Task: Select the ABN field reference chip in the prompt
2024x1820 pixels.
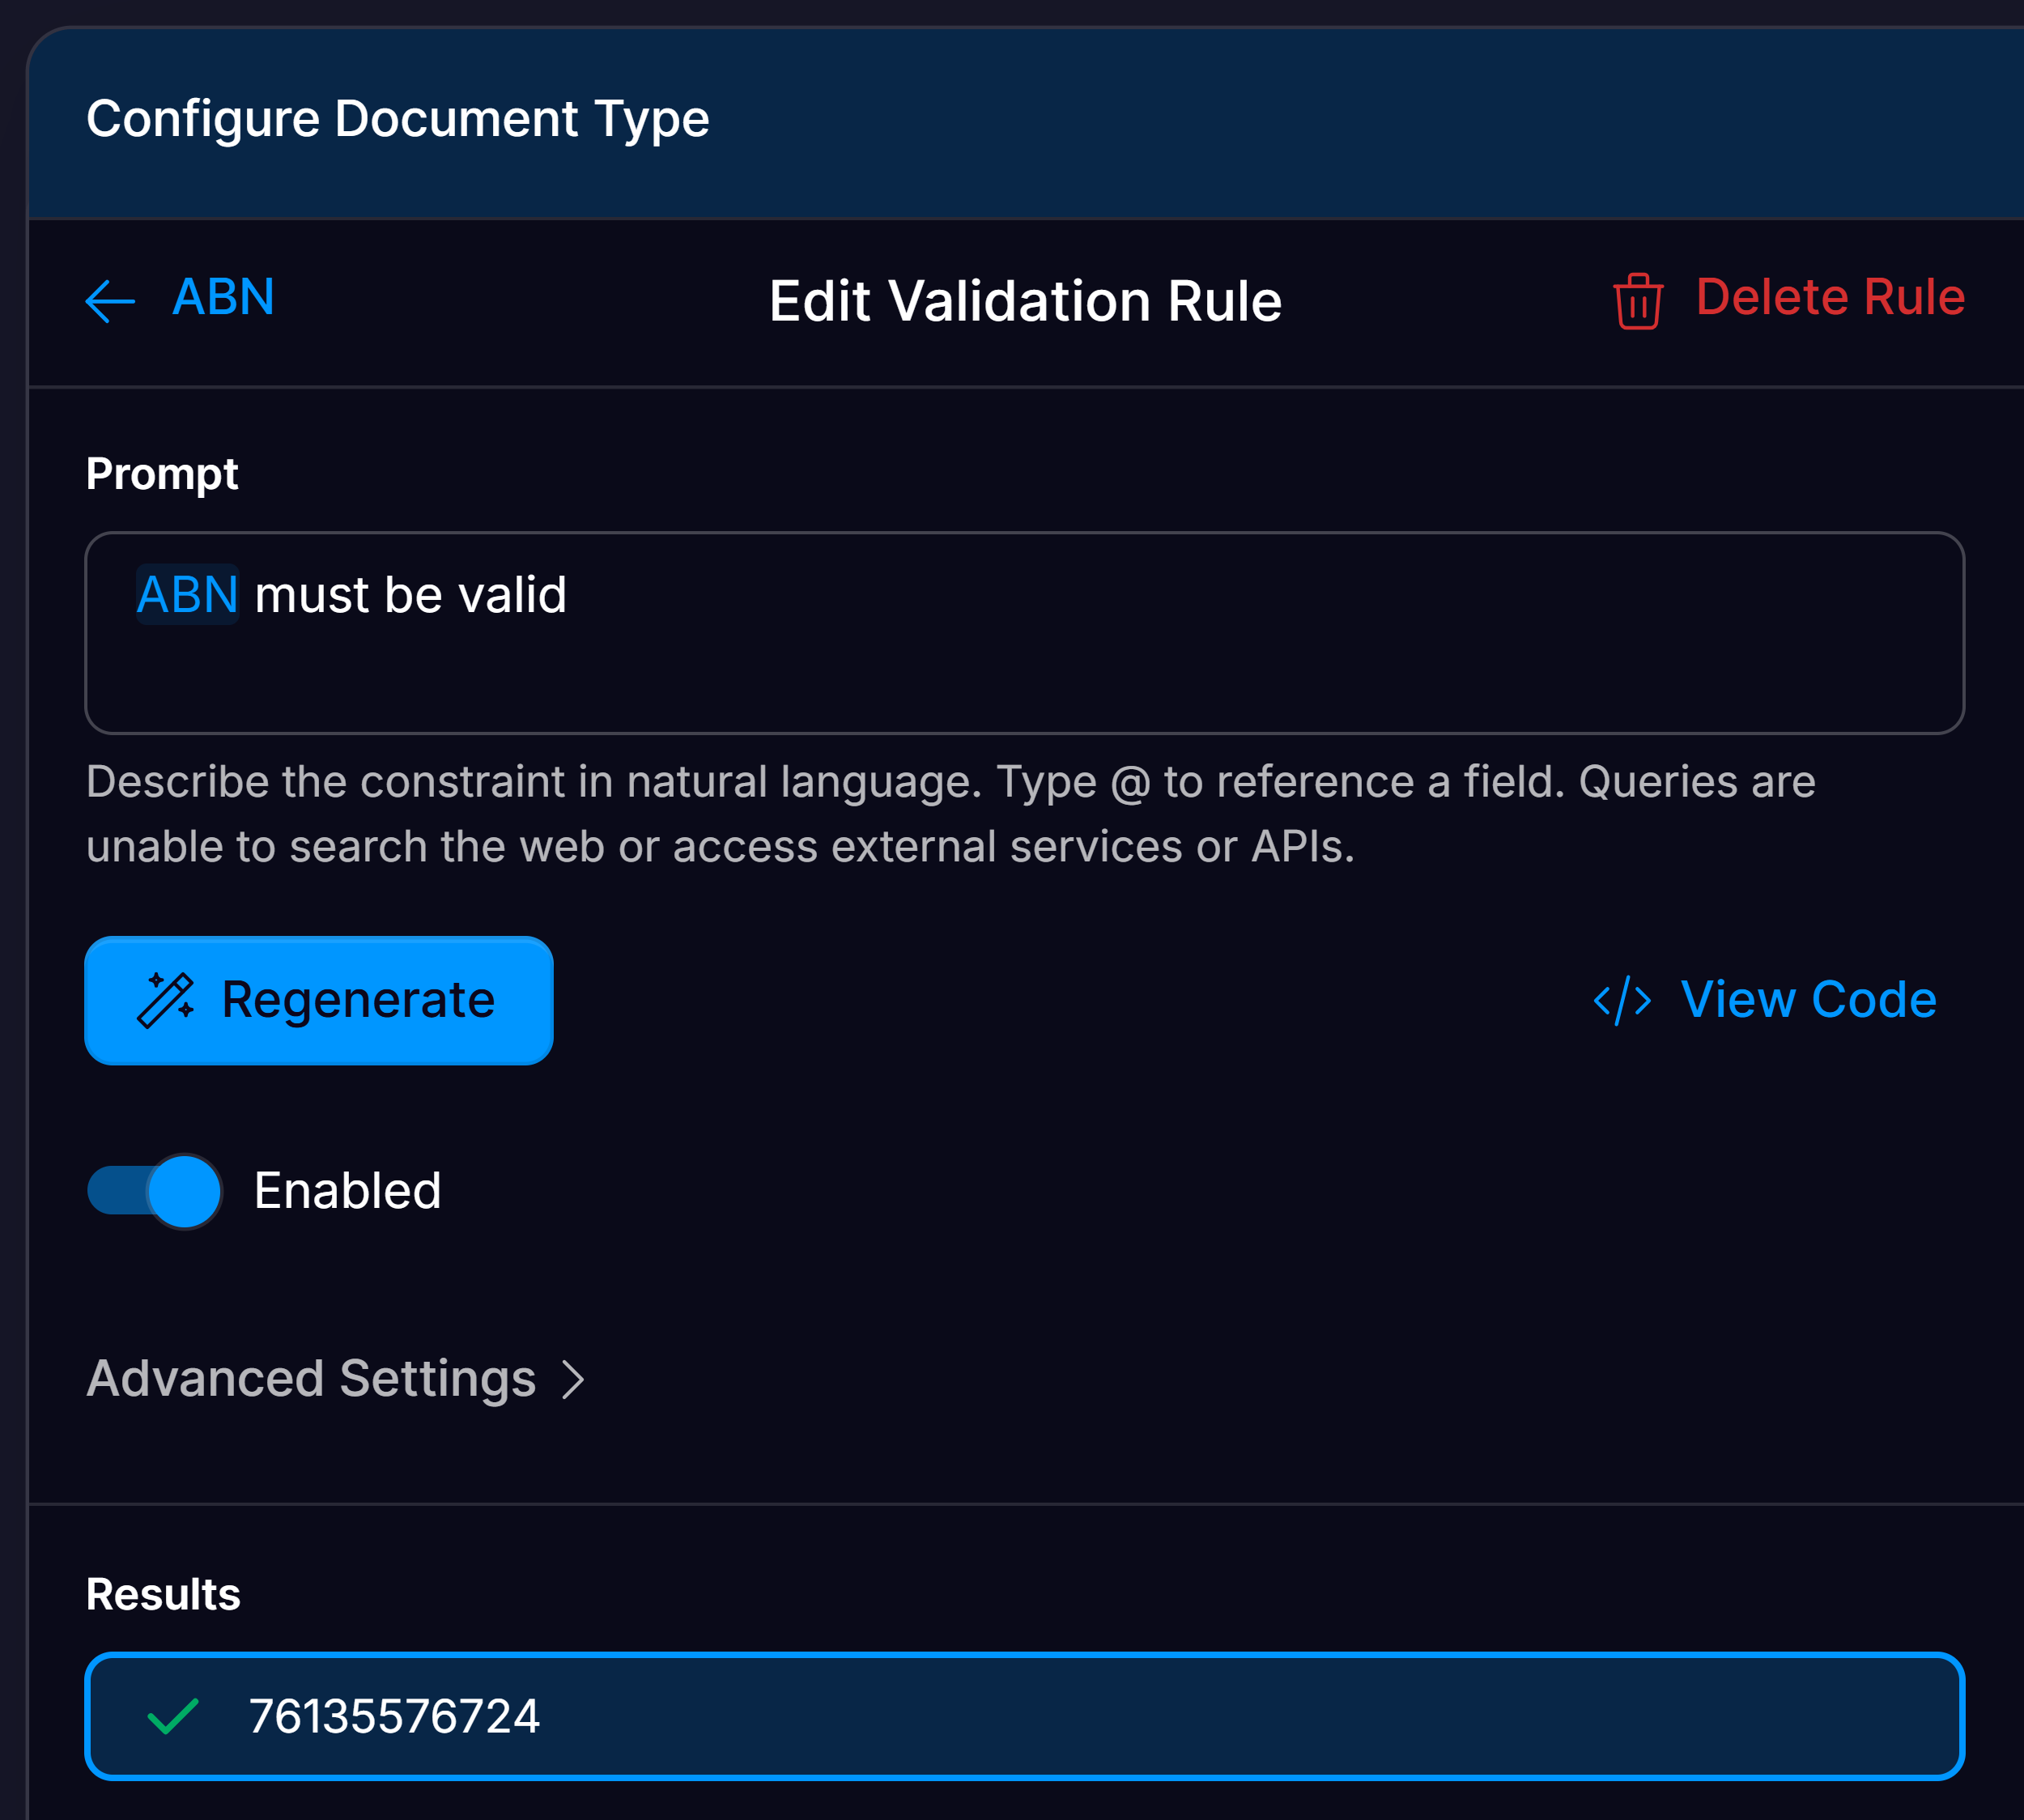Action: [186, 594]
